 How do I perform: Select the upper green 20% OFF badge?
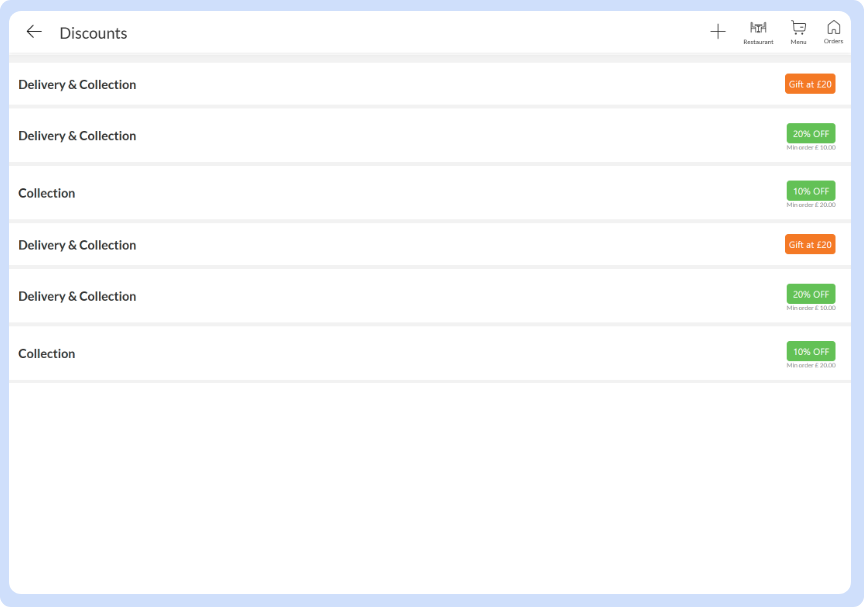coord(810,133)
